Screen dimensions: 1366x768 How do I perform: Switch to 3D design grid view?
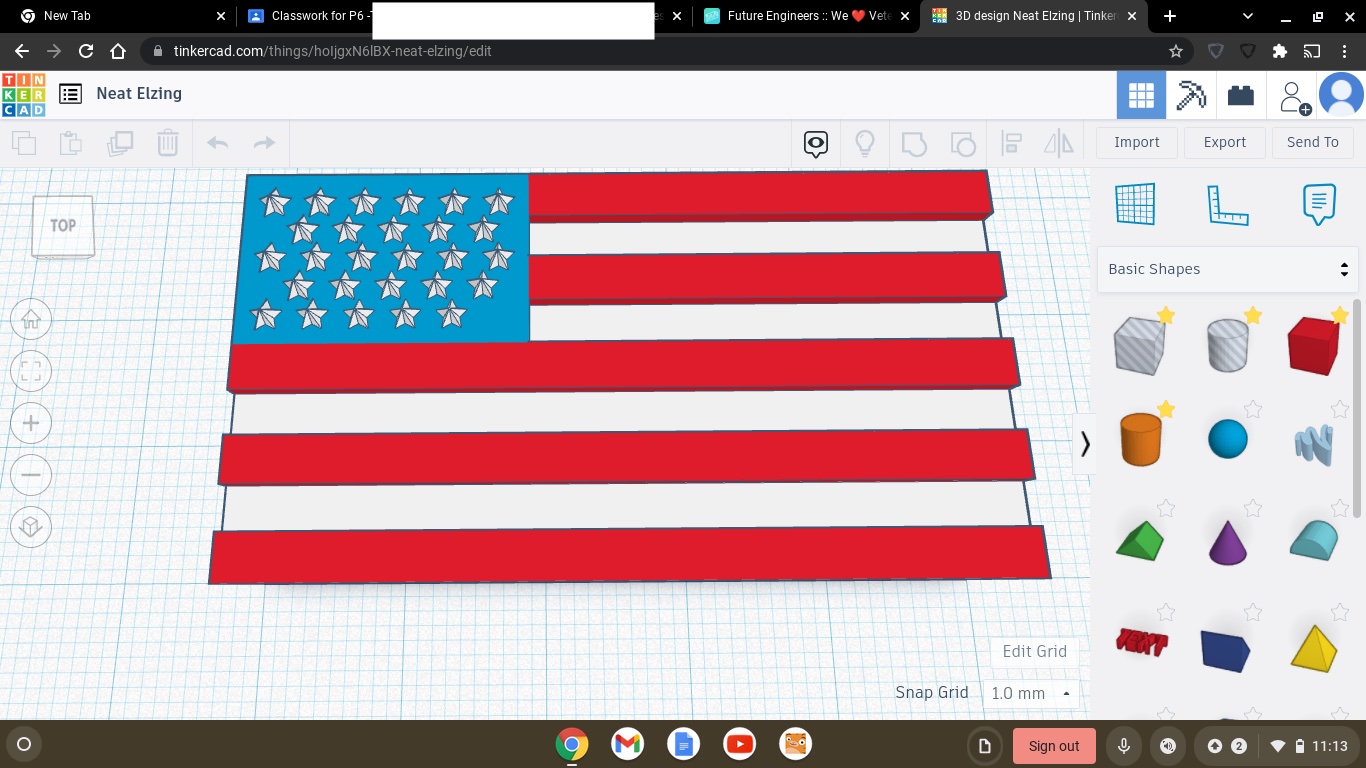point(1141,96)
